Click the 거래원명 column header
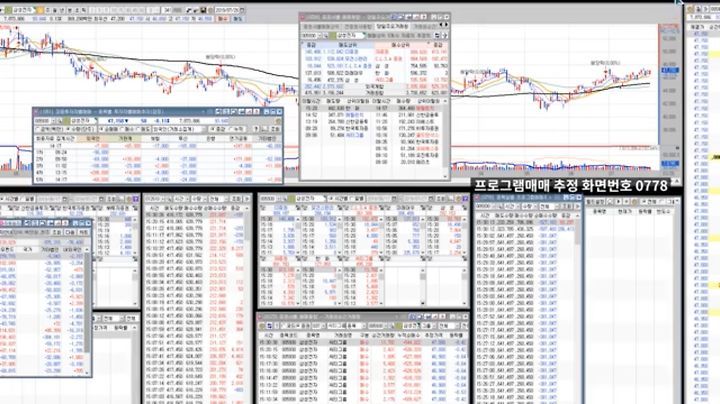 tap(343, 335)
